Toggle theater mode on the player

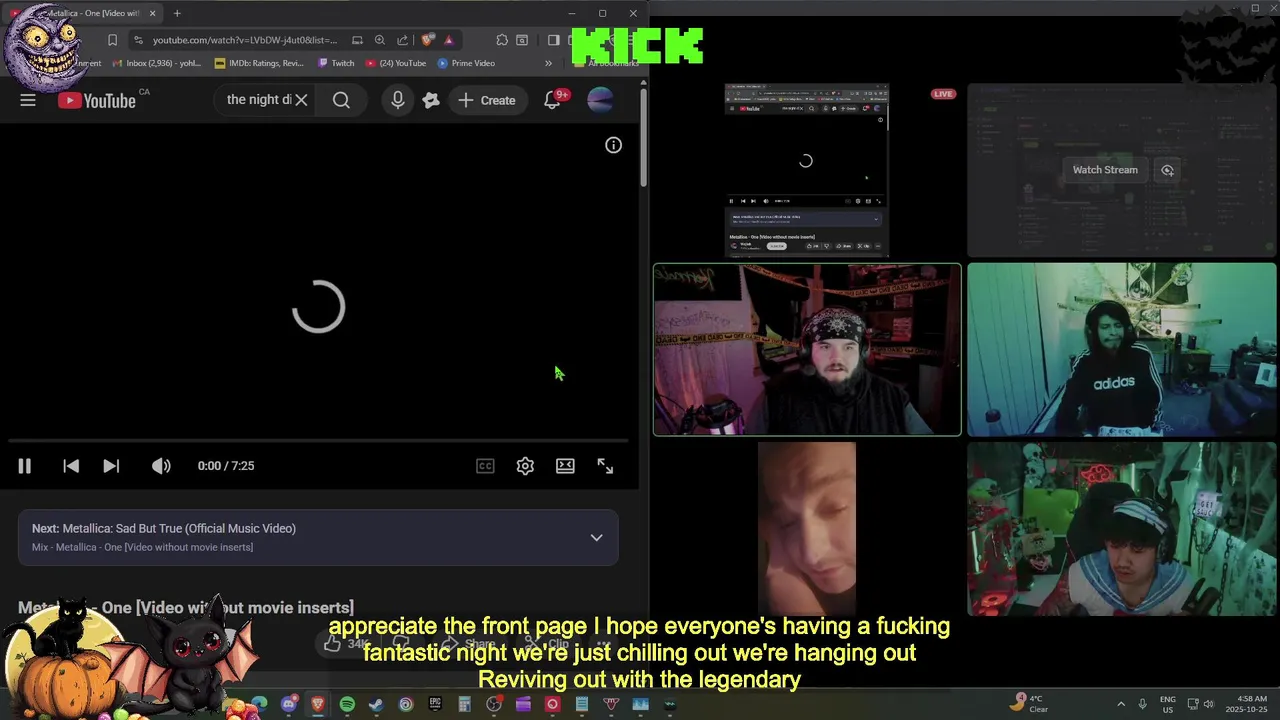[x=565, y=466]
